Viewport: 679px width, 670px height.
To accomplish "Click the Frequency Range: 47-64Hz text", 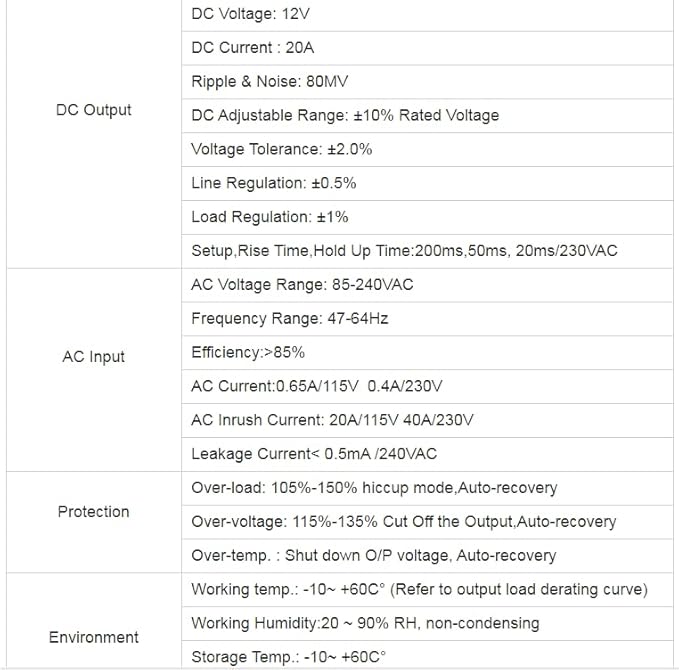I will coord(289,319).
